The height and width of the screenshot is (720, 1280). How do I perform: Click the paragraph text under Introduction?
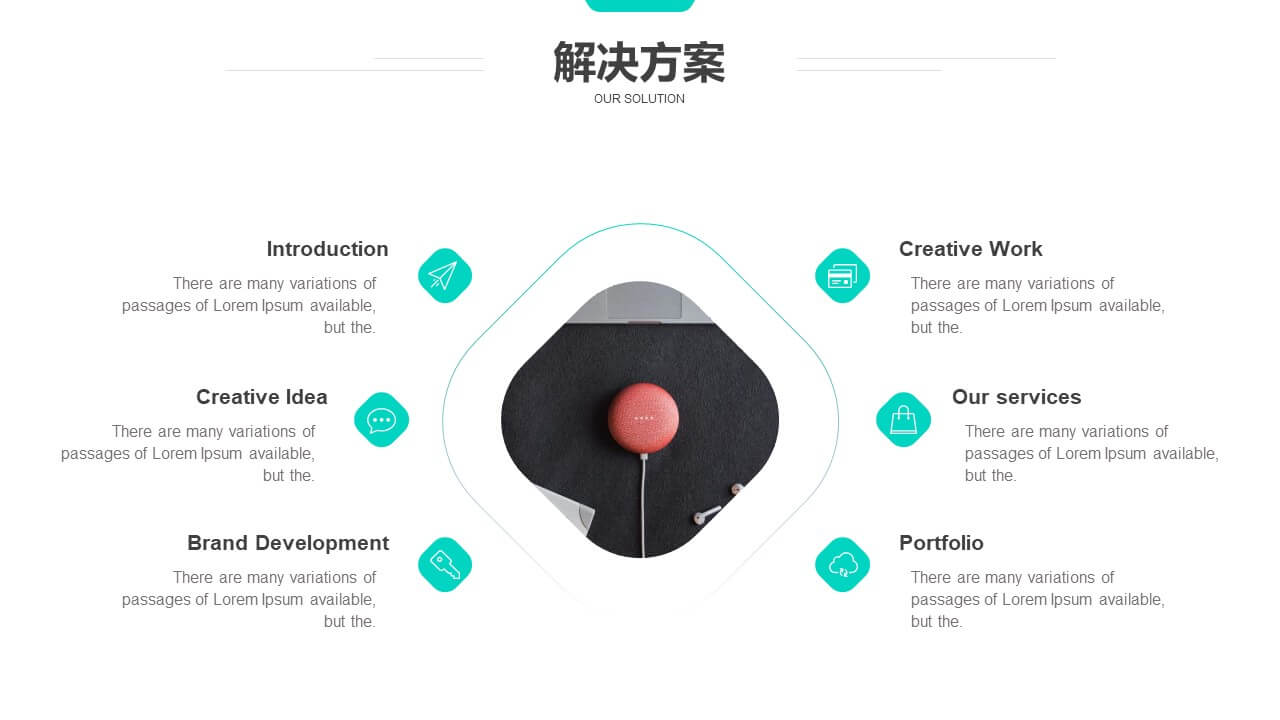[249, 305]
